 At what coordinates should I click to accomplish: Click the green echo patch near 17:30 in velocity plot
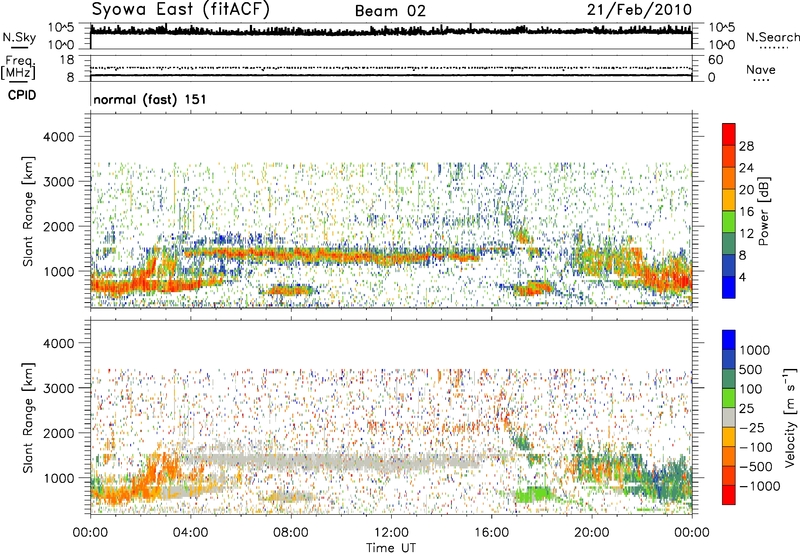click(532, 494)
